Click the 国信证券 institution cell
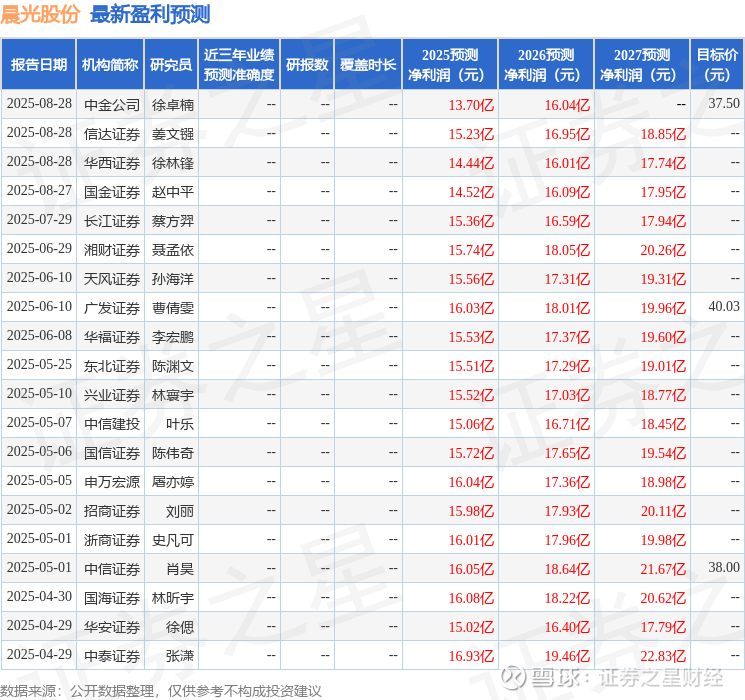The width and height of the screenshot is (745, 700). 112,453
